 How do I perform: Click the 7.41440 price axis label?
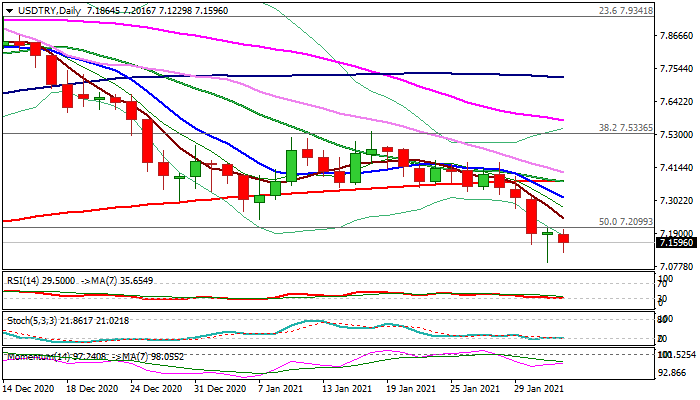tap(677, 168)
